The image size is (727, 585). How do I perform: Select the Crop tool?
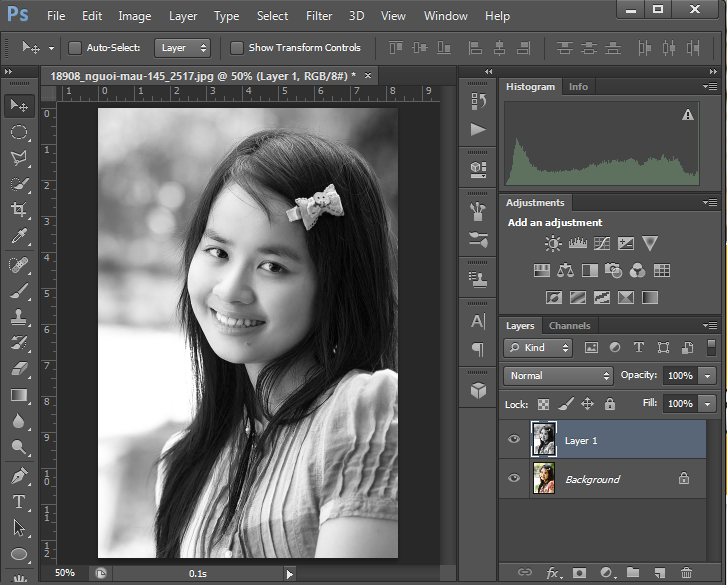pyautogui.click(x=18, y=210)
